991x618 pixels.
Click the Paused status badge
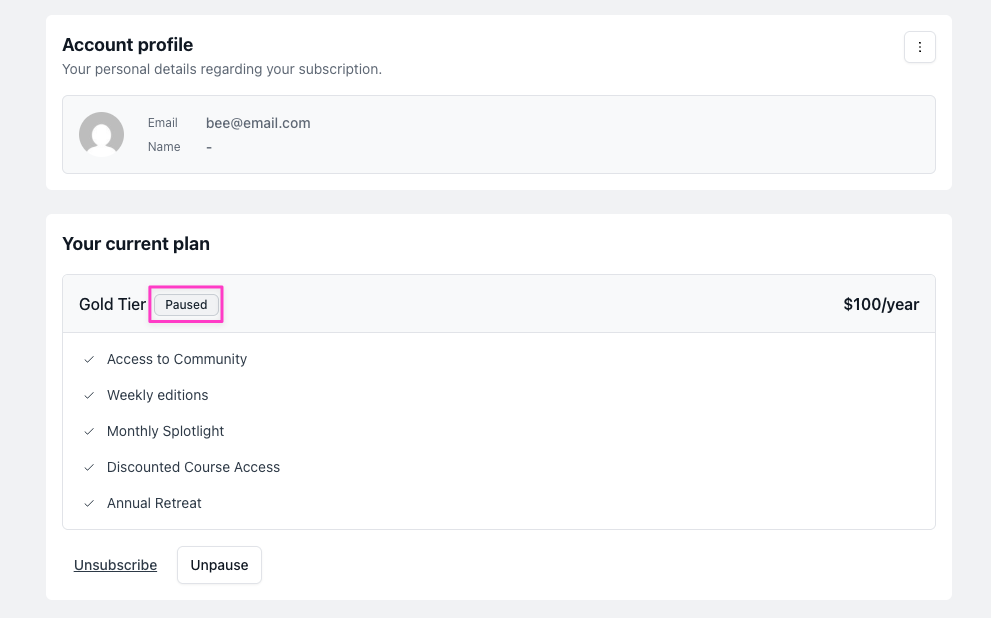[186, 305]
